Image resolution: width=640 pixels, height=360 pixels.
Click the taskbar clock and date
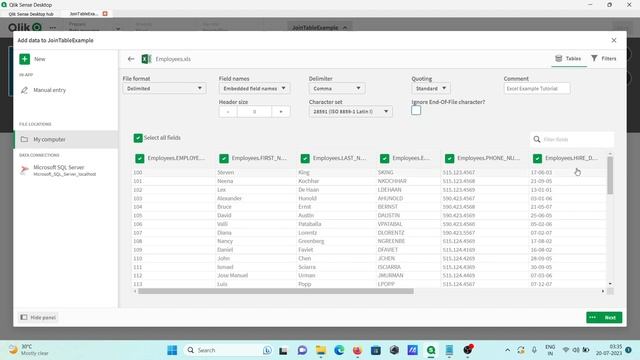click(x=609, y=350)
